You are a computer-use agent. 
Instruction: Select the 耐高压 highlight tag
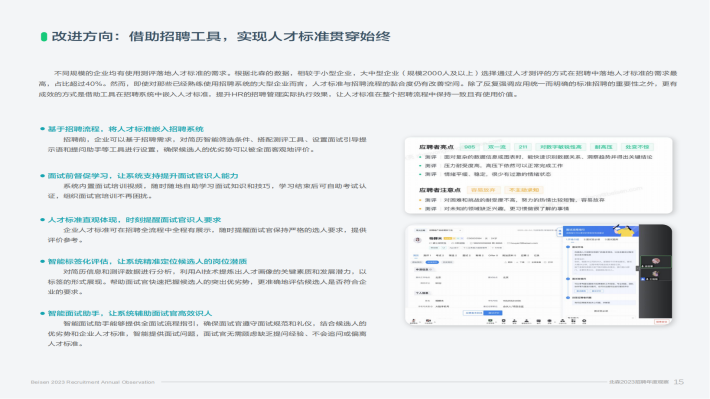point(604,147)
